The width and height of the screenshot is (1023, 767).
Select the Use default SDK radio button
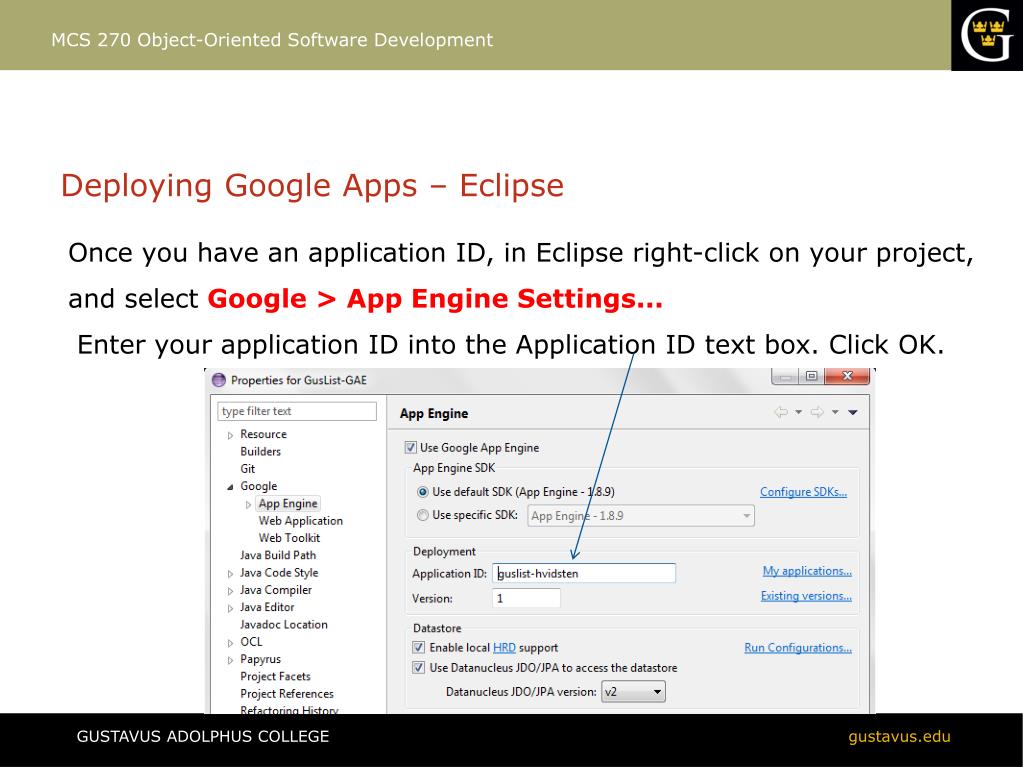coord(423,492)
